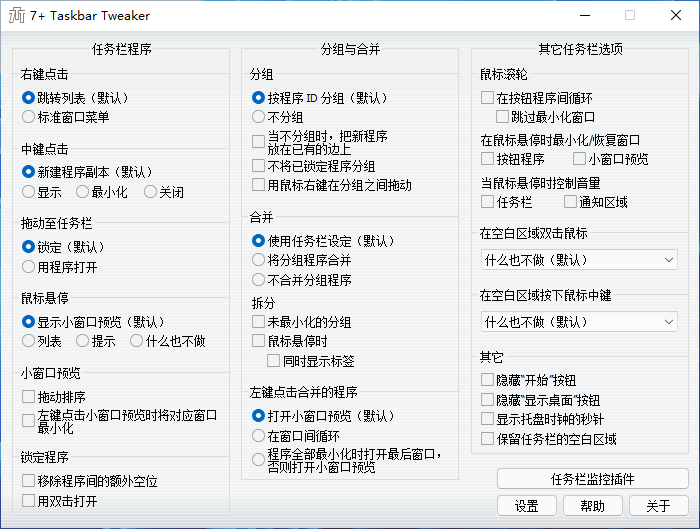Enable 拖动排序 checkbox
Screen dimensions: 700x529
coord(28,396)
